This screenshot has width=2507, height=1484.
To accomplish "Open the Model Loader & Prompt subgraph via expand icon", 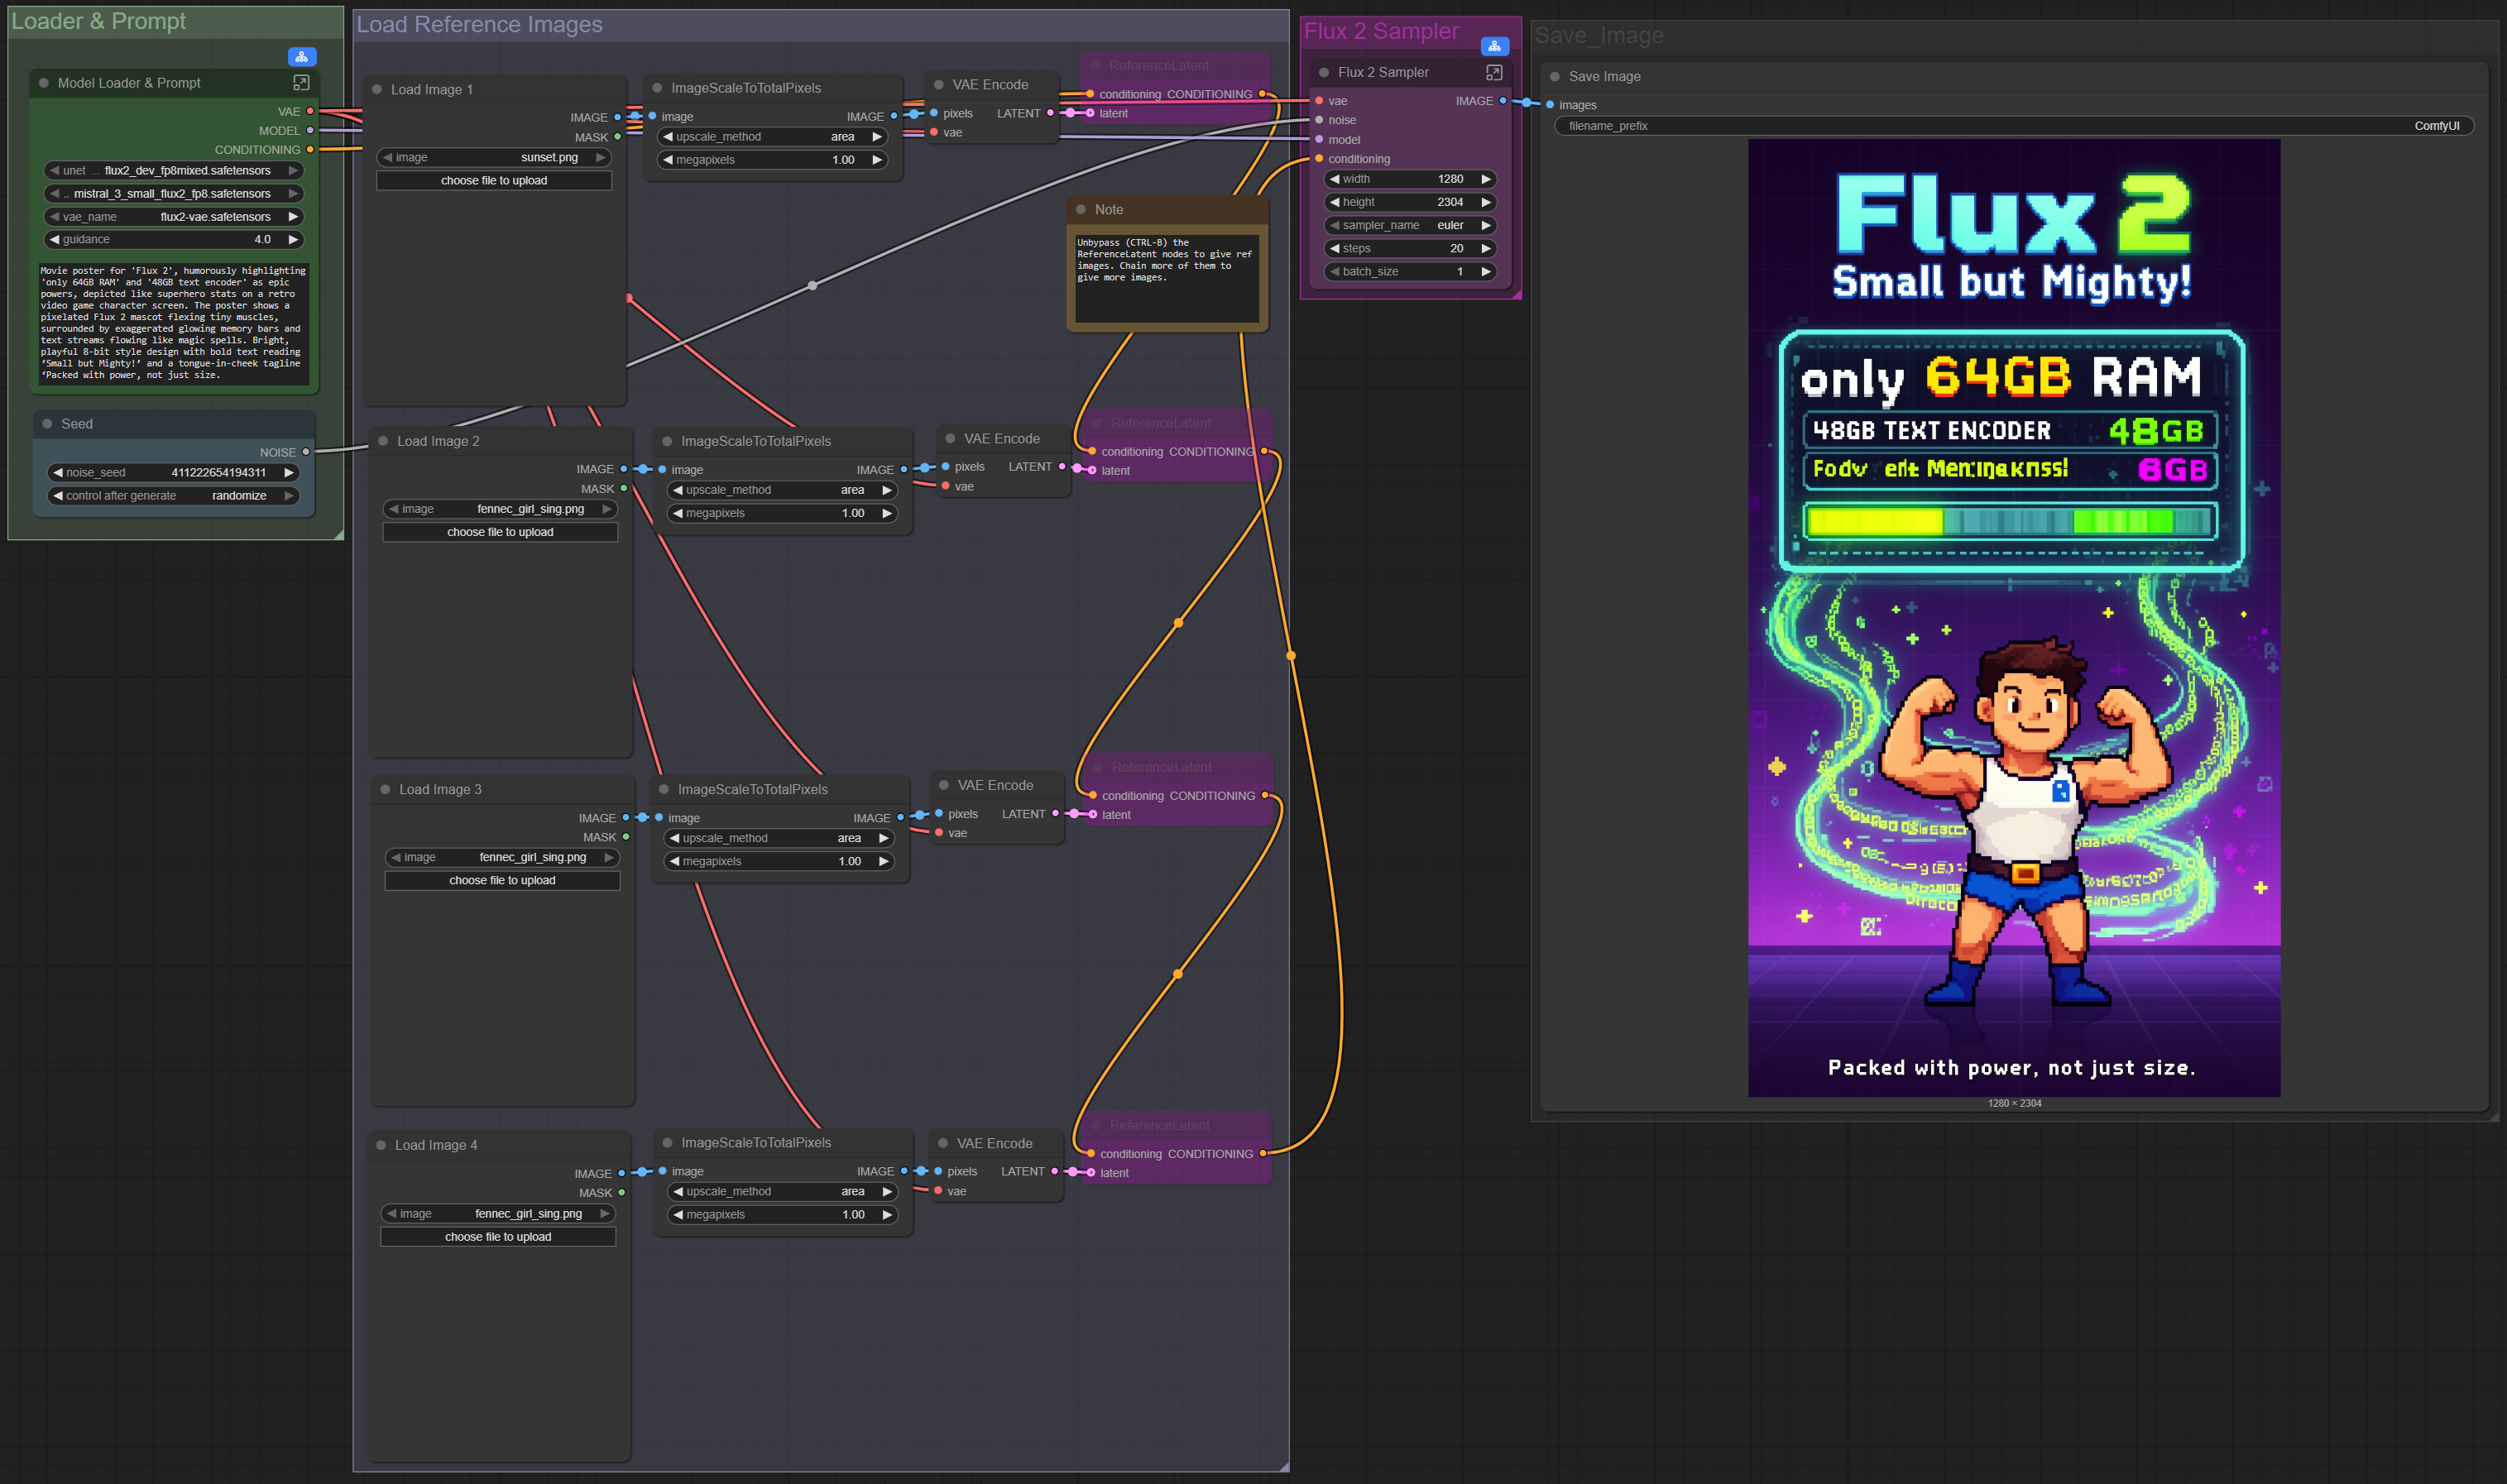I will (x=301, y=82).
